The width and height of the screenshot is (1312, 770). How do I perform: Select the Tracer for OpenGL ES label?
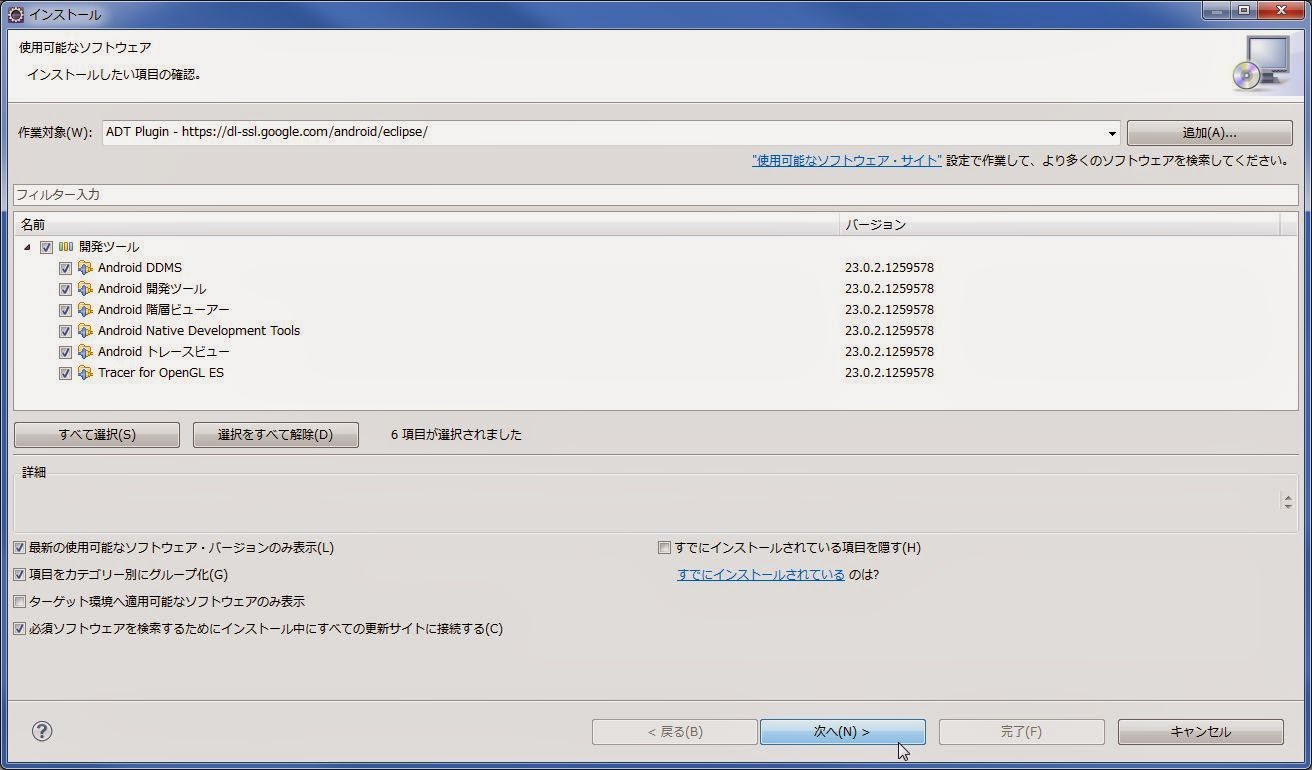coord(161,373)
